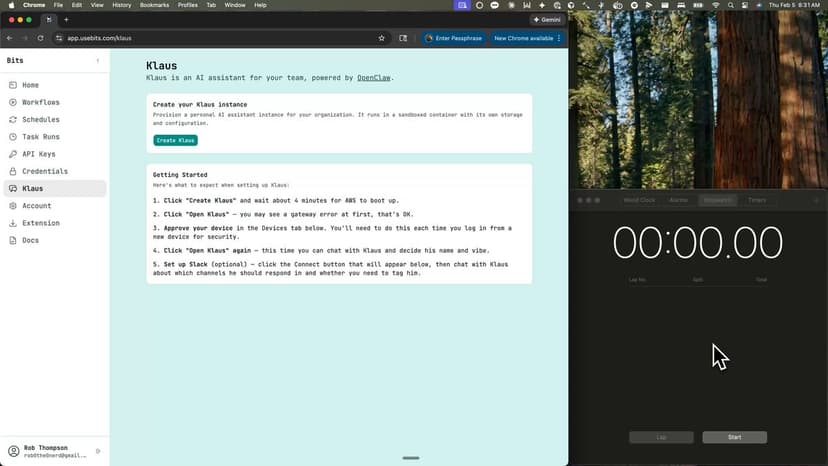Open the View menu

click(97, 5)
